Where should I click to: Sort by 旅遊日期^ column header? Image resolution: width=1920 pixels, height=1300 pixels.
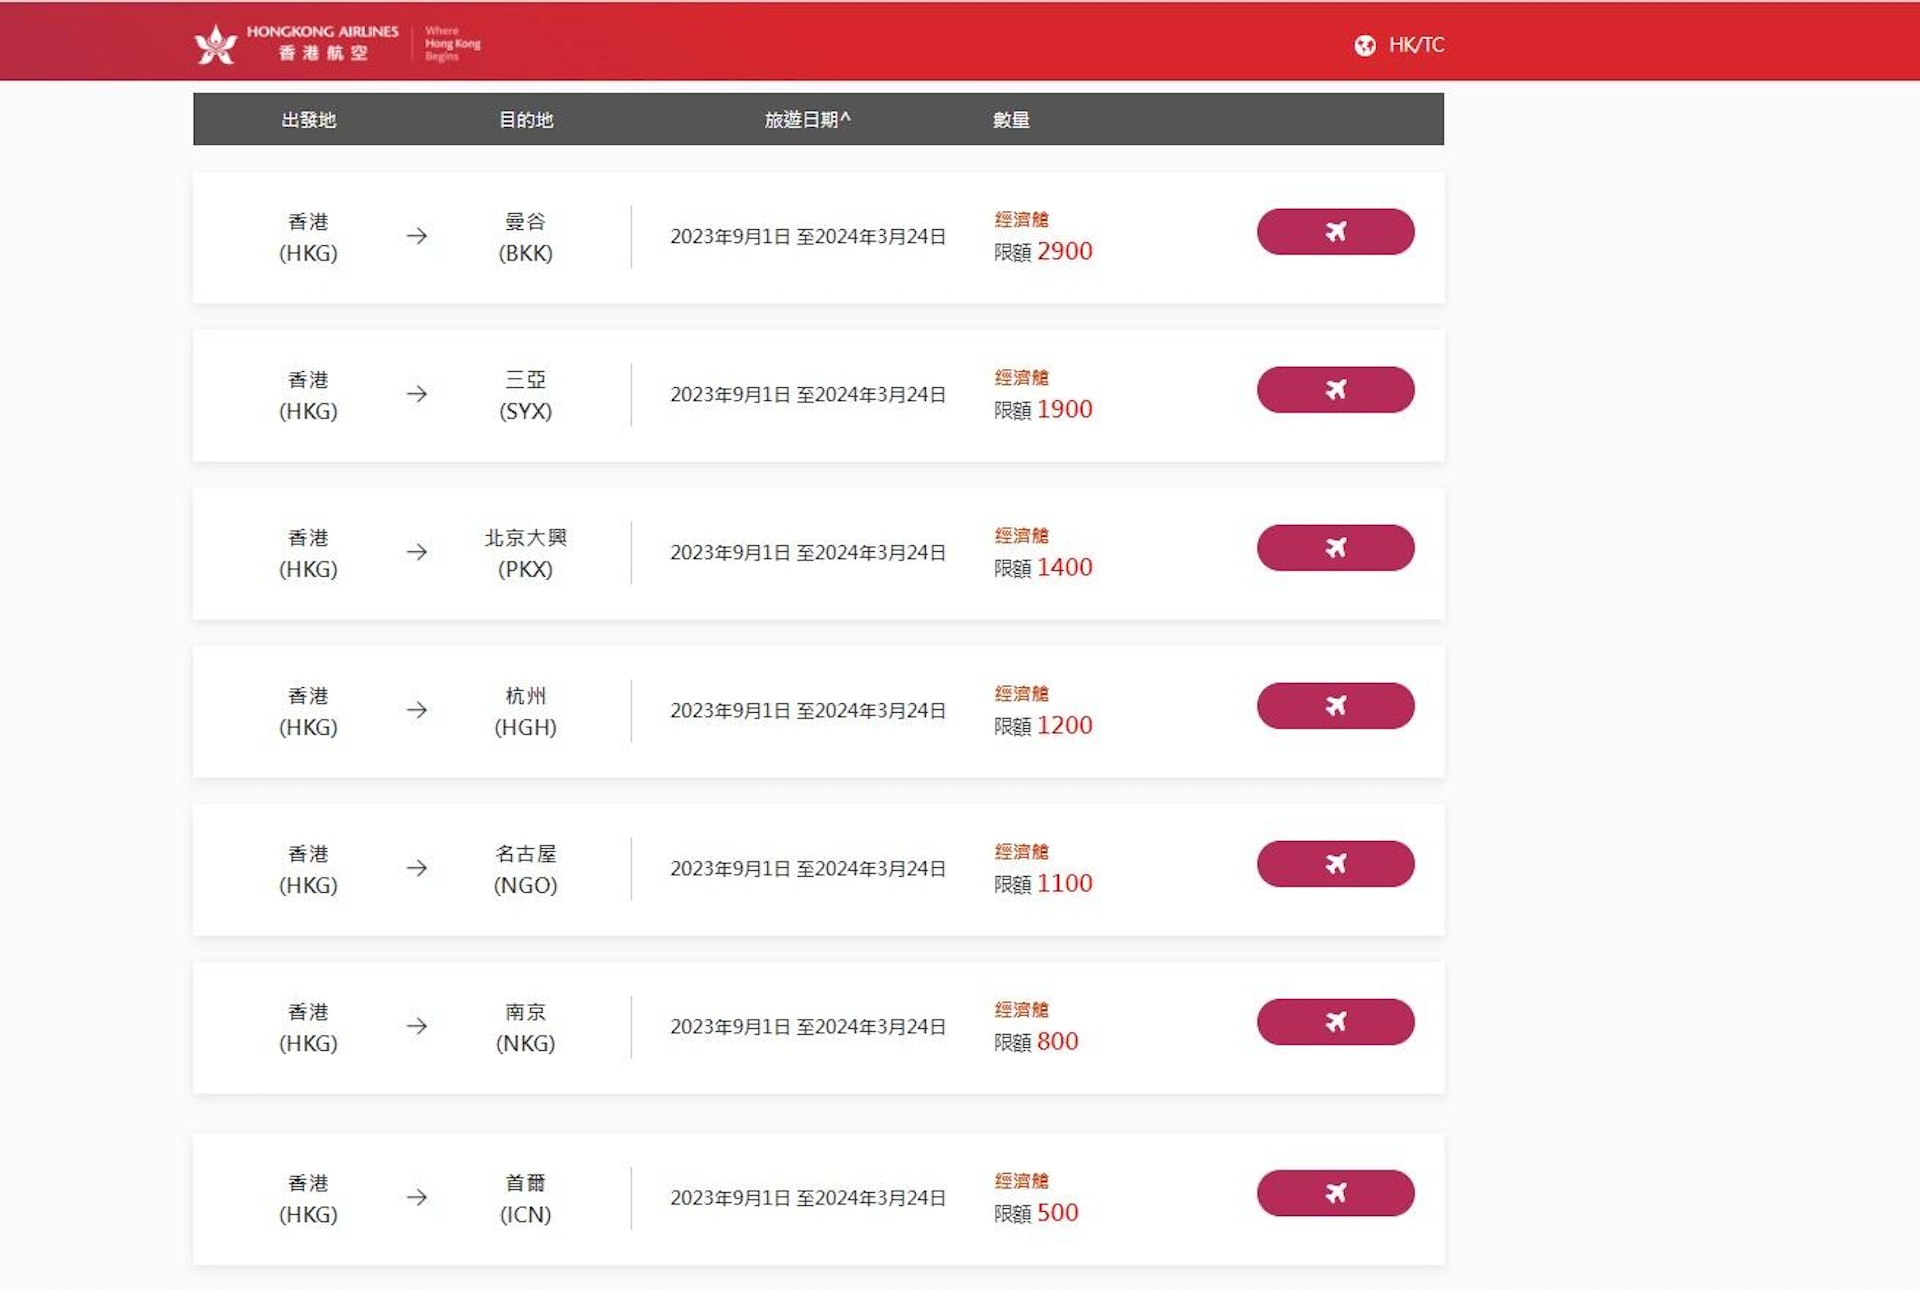807,120
